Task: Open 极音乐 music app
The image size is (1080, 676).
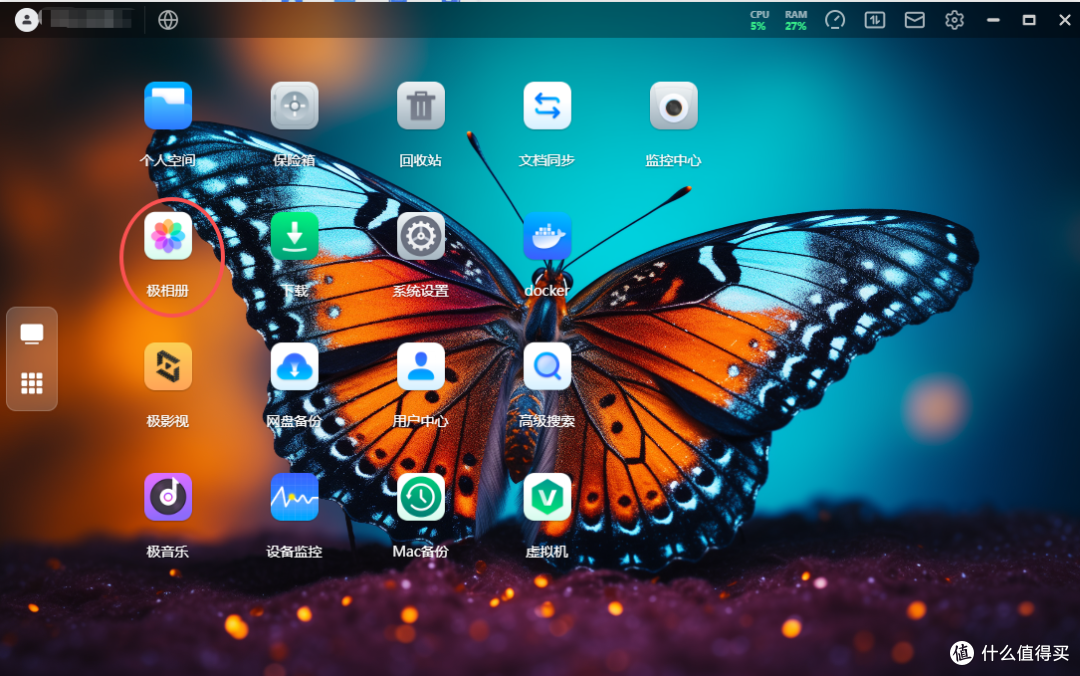Action: pos(168,497)
